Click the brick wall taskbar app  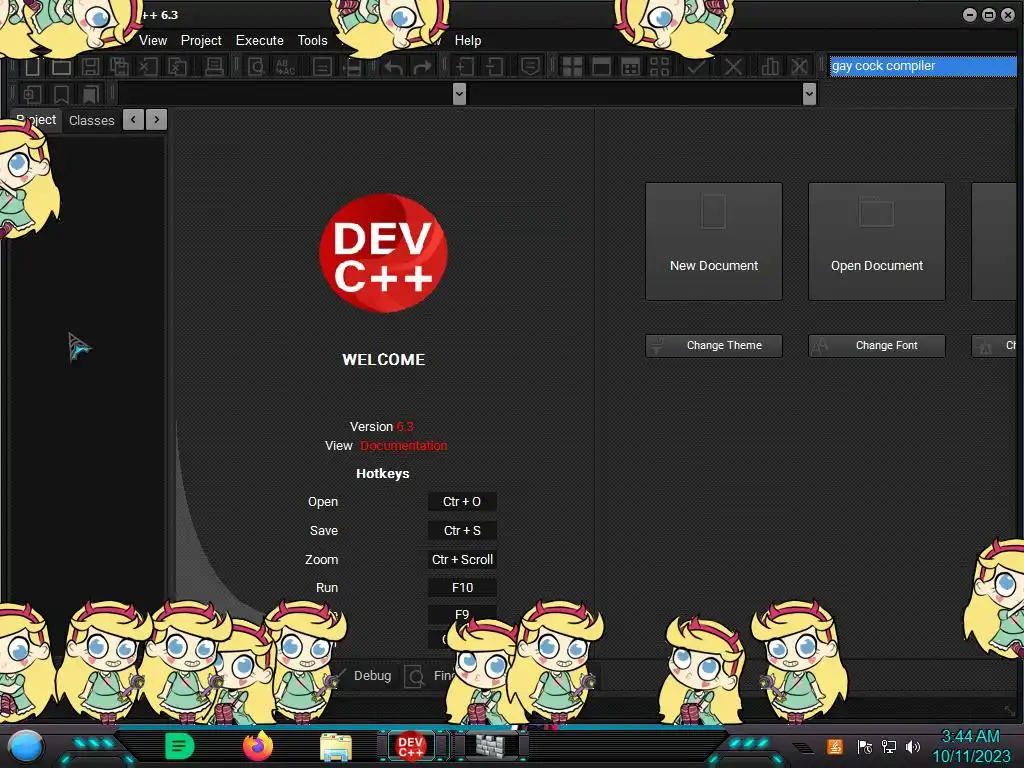[490, 746]
